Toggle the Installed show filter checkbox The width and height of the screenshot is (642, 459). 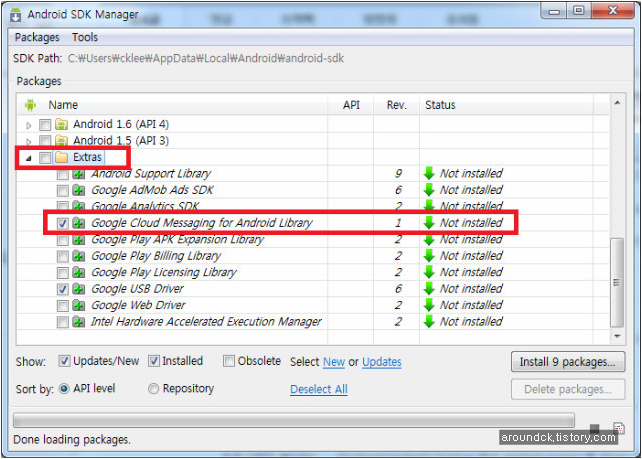tap(154, 361)
